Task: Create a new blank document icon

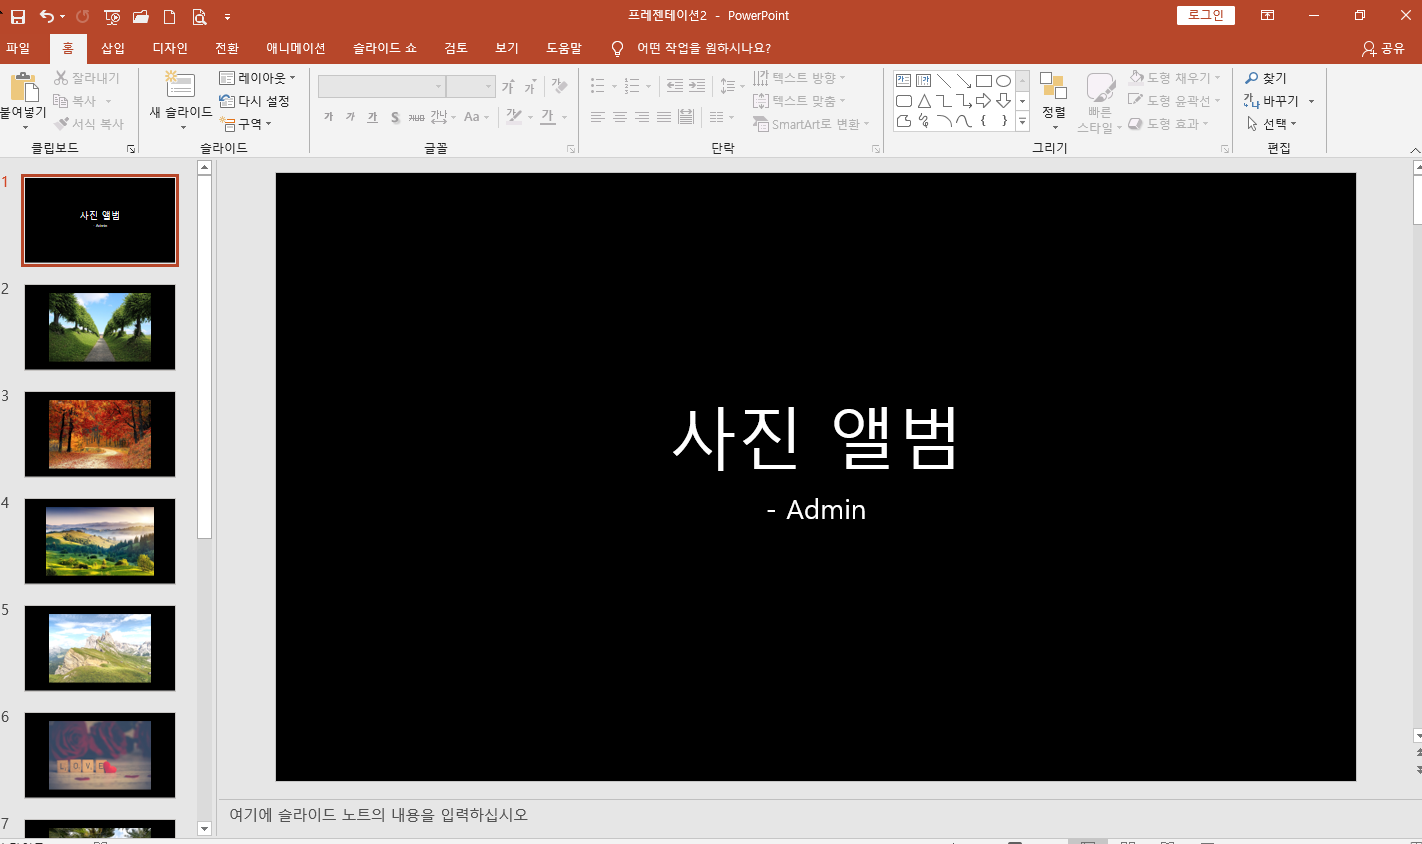Action: pos(170,16)
